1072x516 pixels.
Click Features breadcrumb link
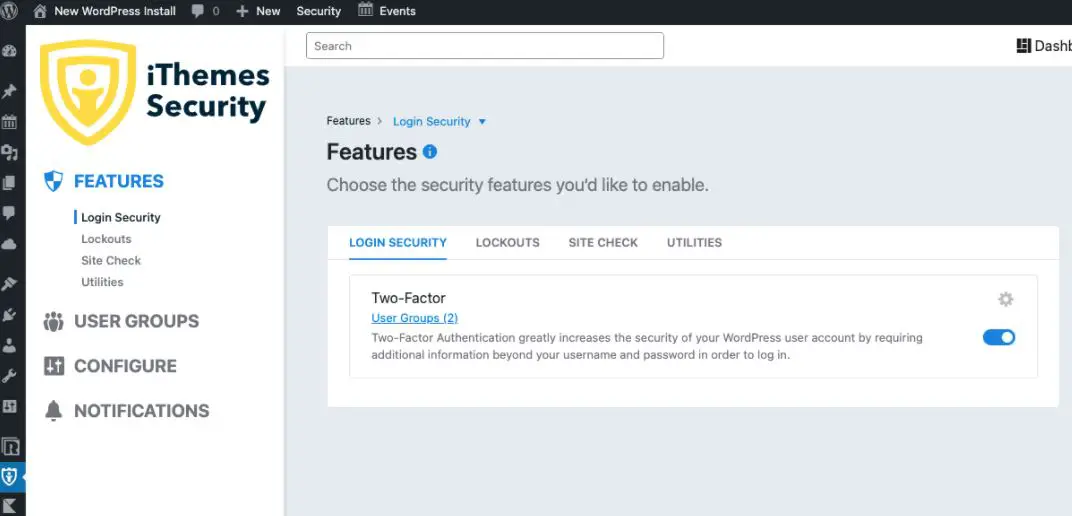click(x=348, y=121)
